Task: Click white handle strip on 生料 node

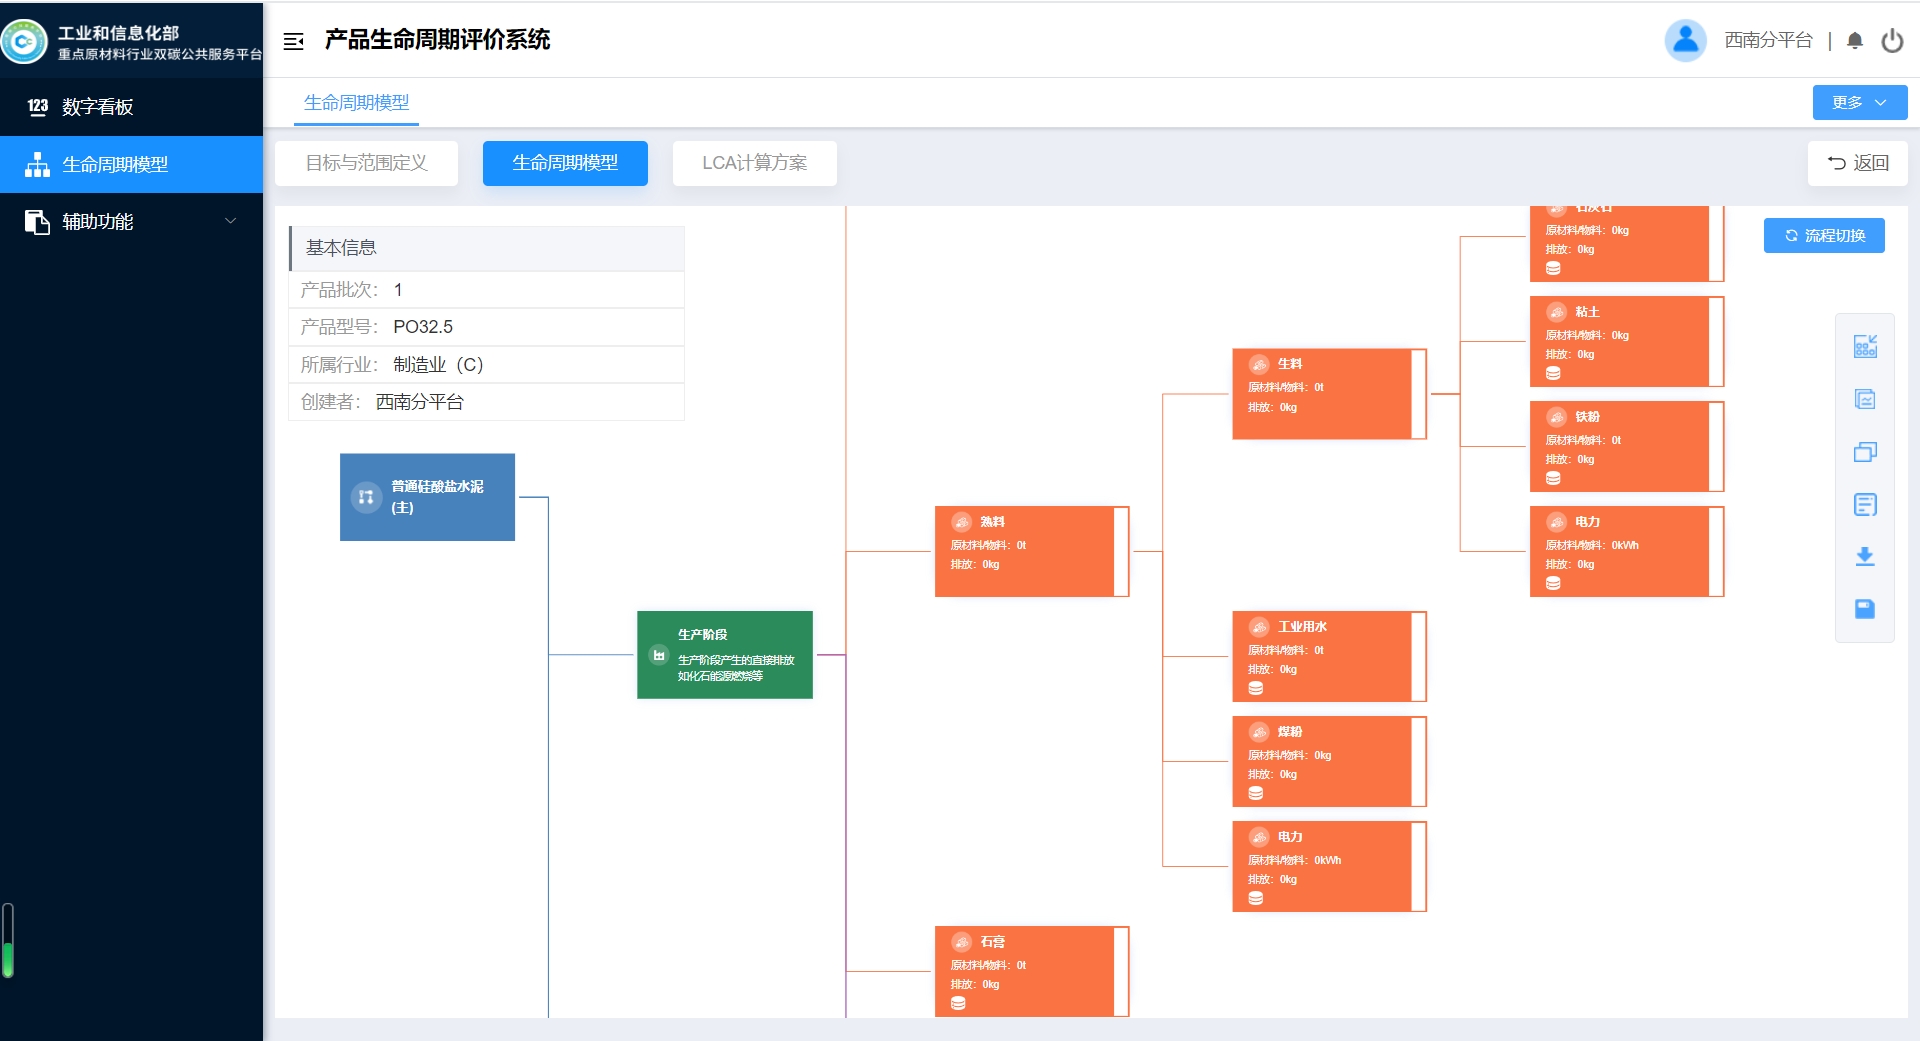Action: 1418,394
